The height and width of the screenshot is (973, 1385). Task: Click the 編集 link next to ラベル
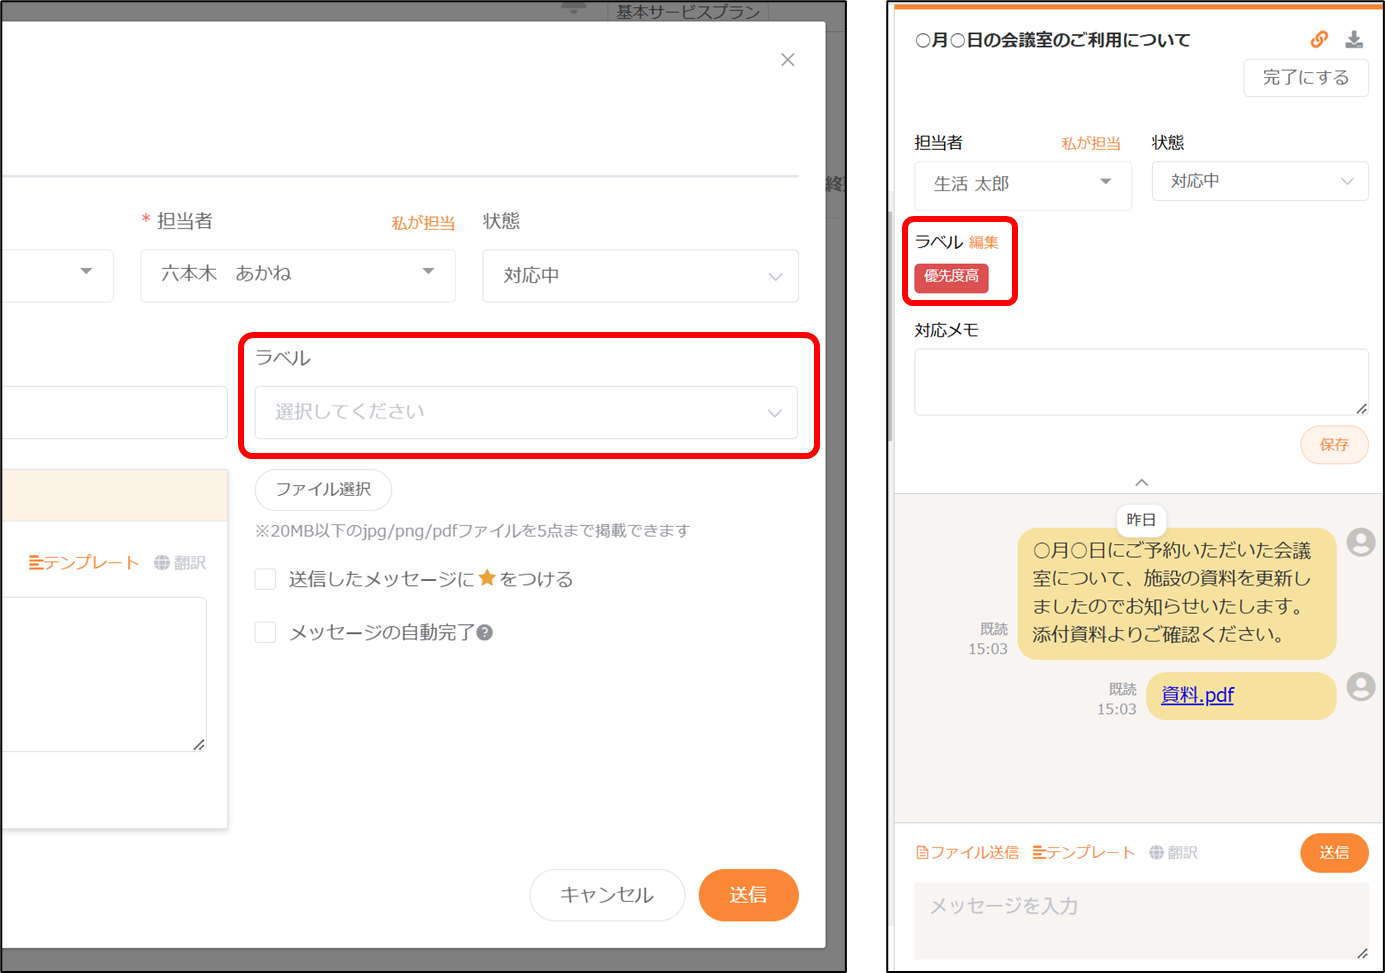(x=984, y=242)
